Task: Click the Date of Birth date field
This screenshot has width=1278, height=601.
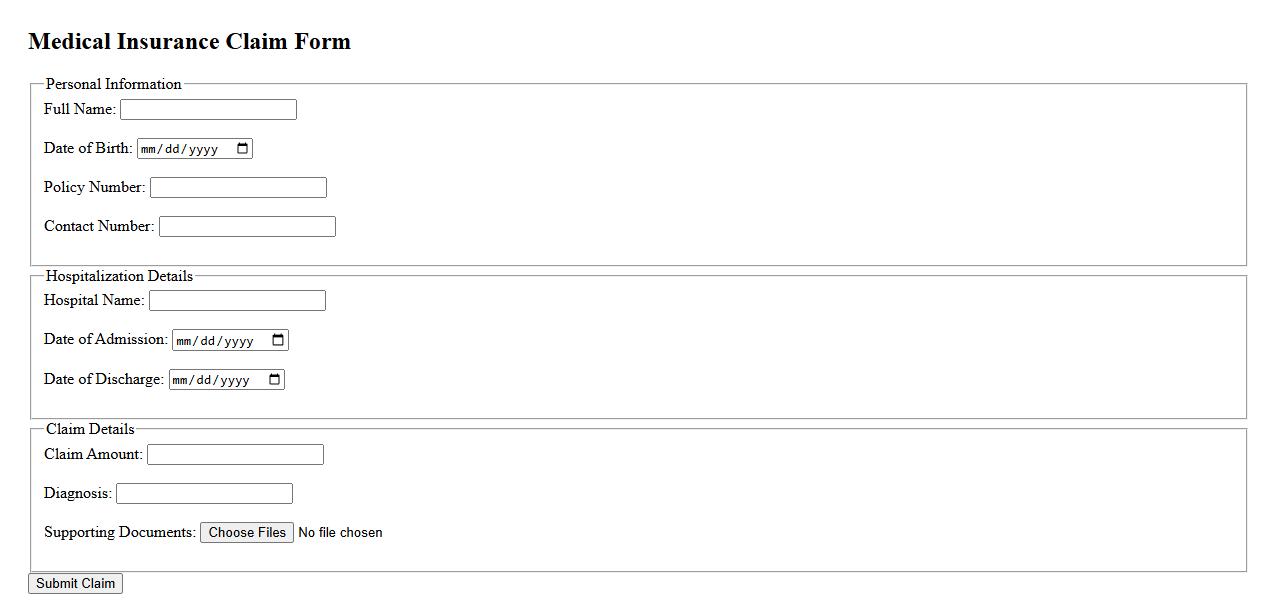Action: pyautogui.click(x=181, y=149)
